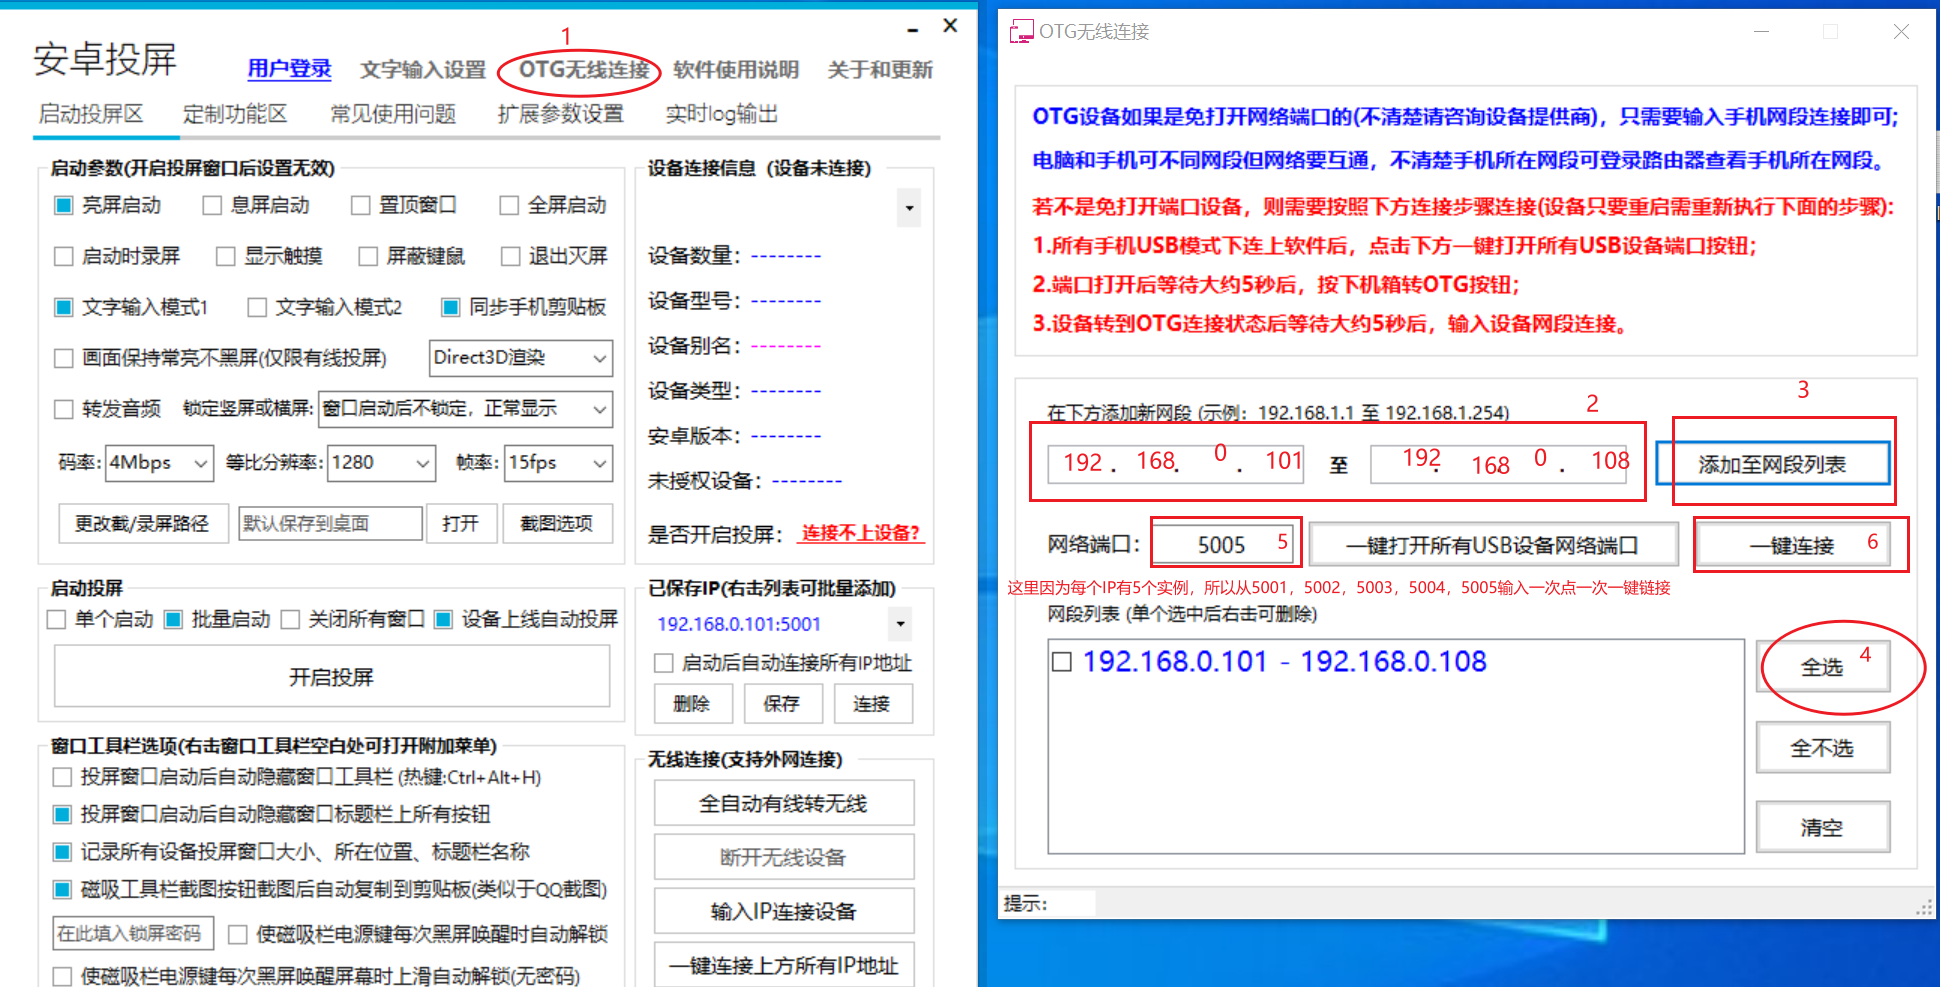Screen dimensions: 1940x987
Task: Click the 开启投屏 button
Action: pyautogui.click(x=331, y=676)
